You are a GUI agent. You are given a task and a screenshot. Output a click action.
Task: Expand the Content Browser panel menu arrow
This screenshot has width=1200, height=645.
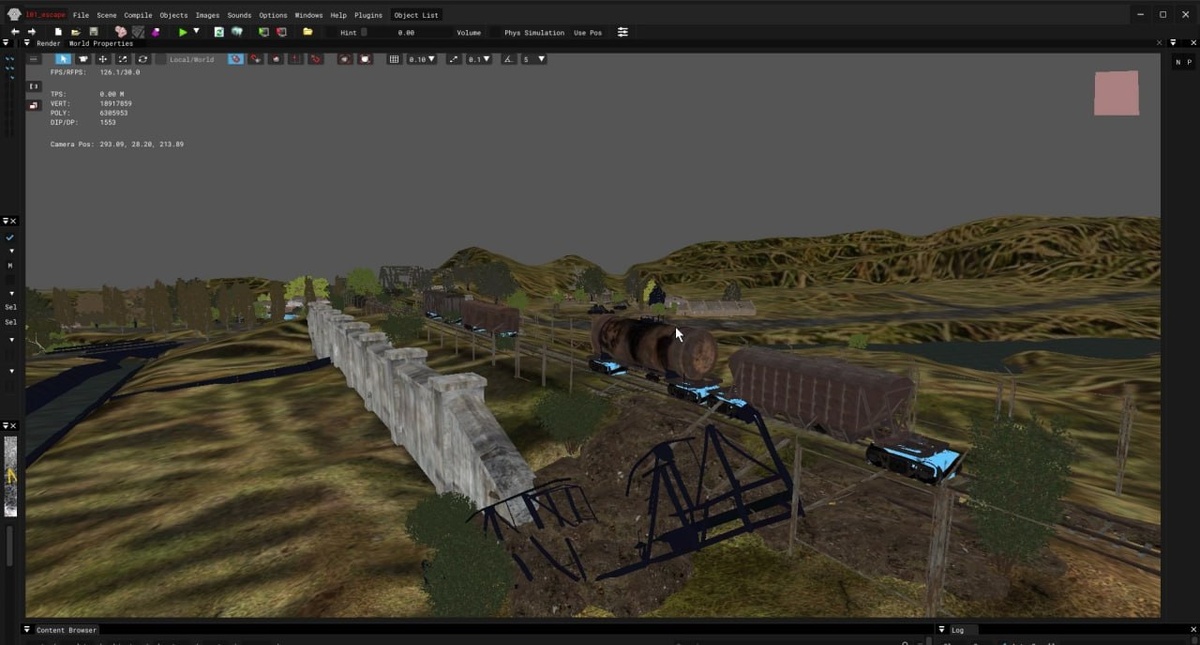[x=27, y=630]
